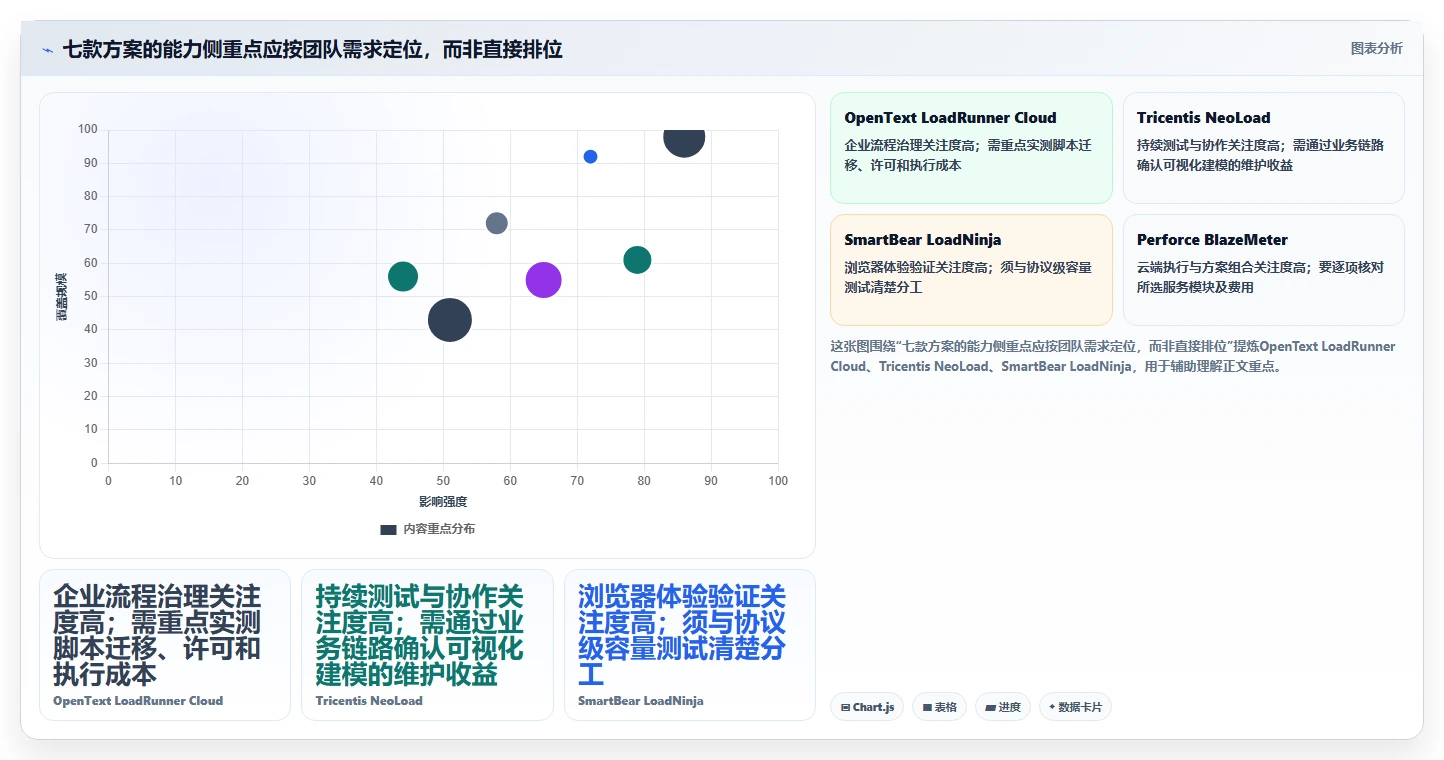Click the 影响强度 x-axis label
The height and width of the screenshot is (760, 1444).
tap(443, 501)
